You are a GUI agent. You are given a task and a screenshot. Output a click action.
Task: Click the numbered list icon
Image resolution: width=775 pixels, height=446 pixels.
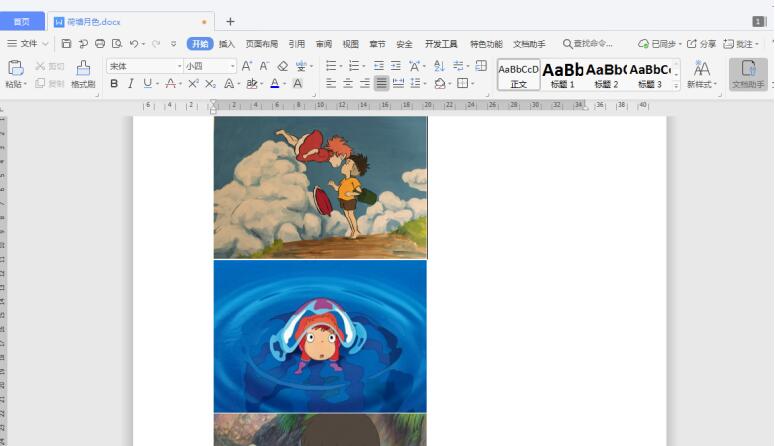(354, 66)
